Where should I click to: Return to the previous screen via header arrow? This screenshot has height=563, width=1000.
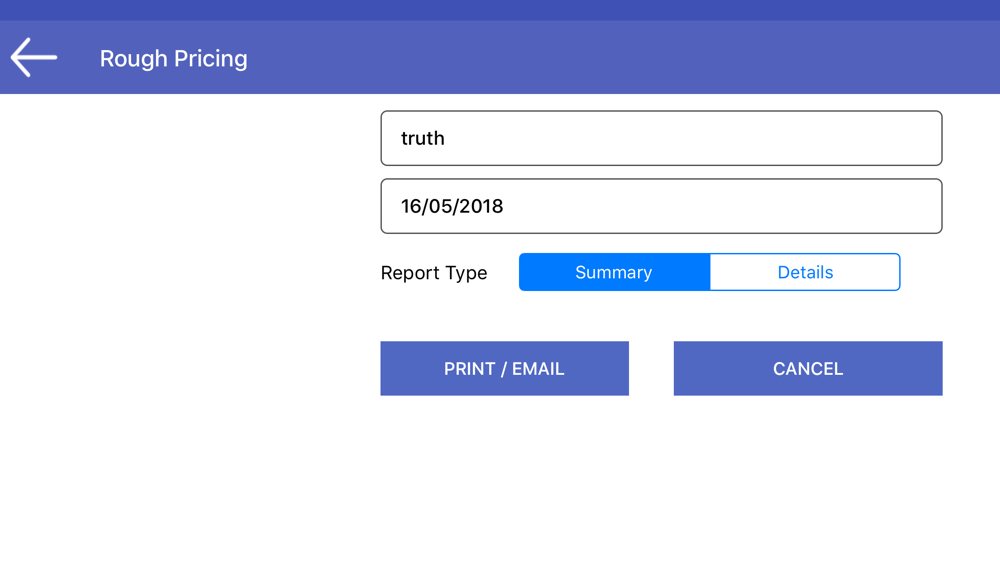tap(34, 57)
